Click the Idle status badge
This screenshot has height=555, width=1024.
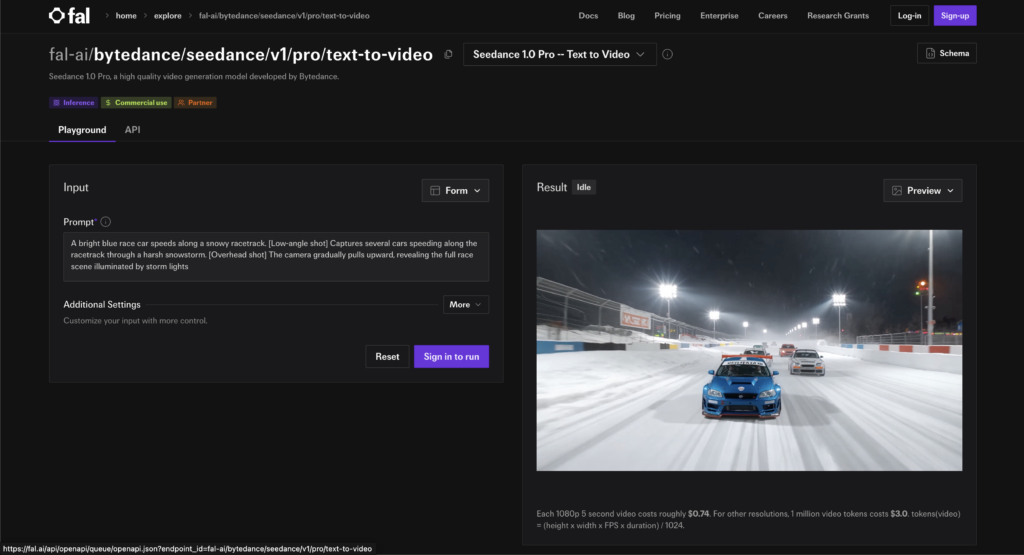coord(584,187)
